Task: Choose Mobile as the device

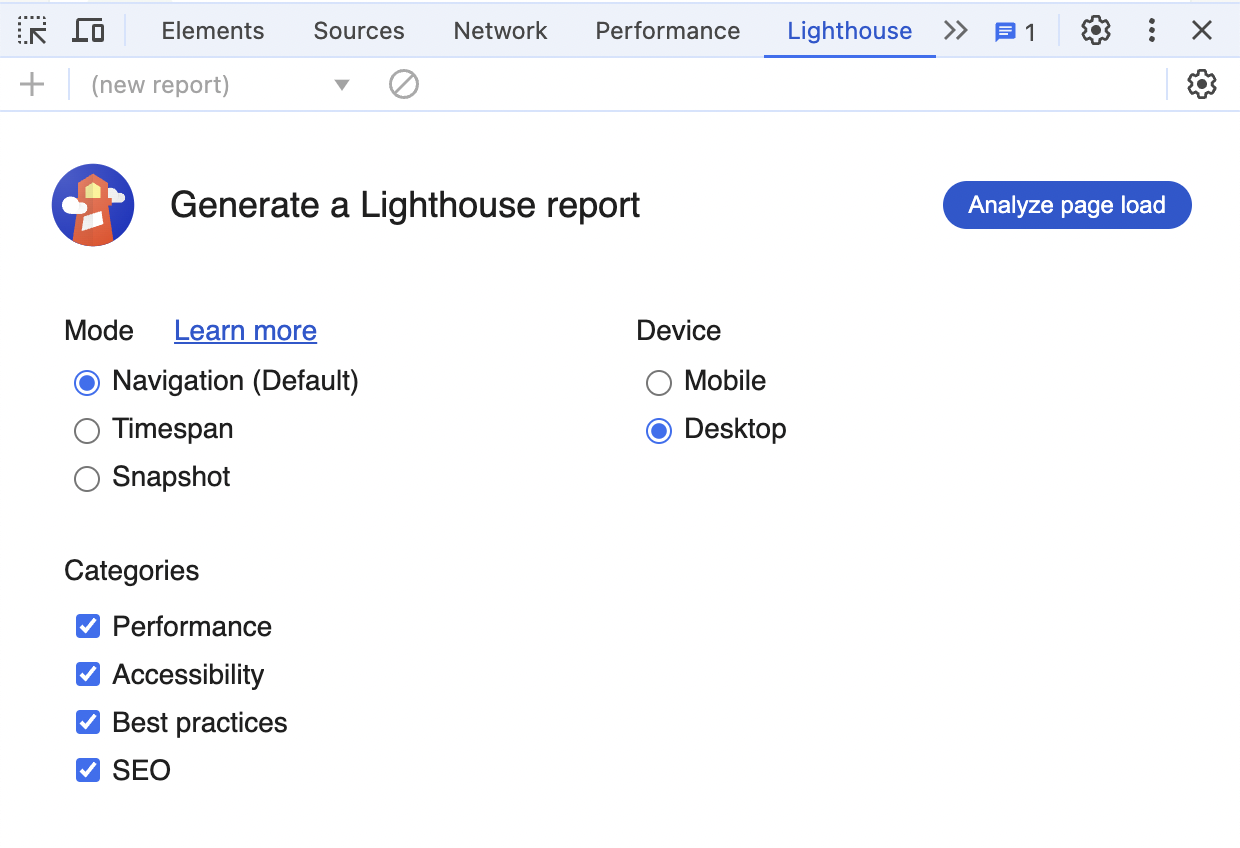Action: (658, 382)
